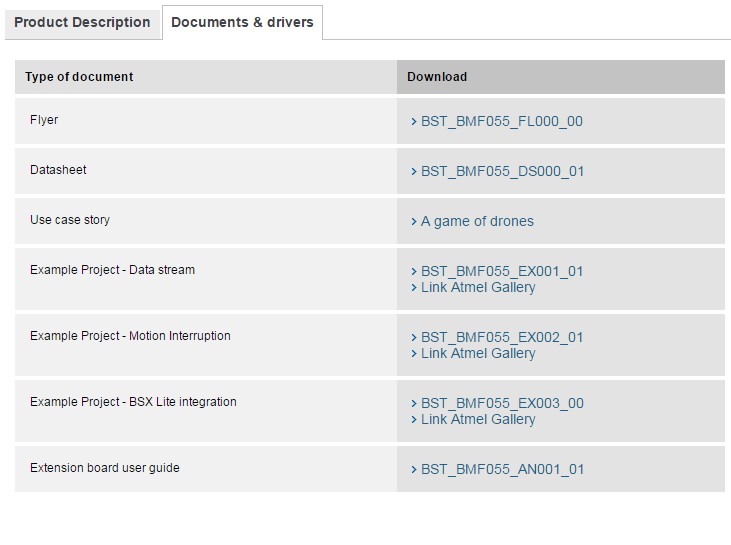This screenshot has width=731, height=545.
Task: Download BST_BMF055_EX001_01 example project
Action: click(502, 271)
